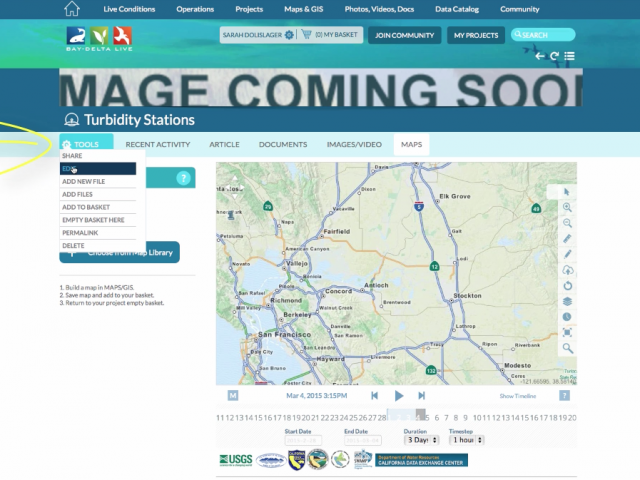Click the map reset rotate icon
Screen dimensions: 640x480
(567, 286)
